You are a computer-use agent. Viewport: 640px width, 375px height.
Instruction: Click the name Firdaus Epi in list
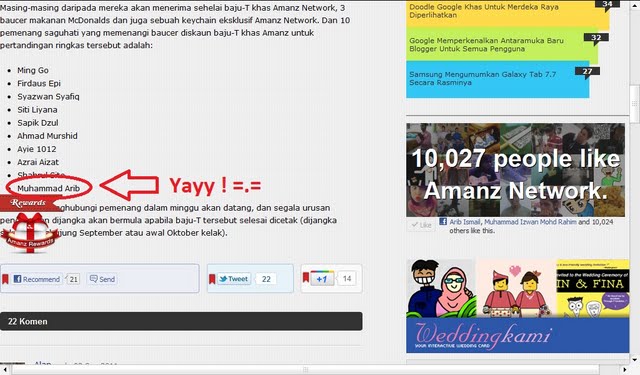tap(39, 83)
